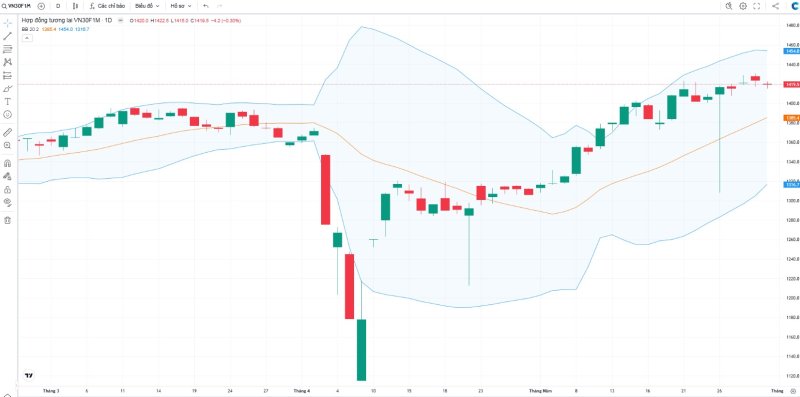This screenshot has width=800, height=397.
Task: Expand the Biểu đồ dropdown
Action: click(x=147, y=6)
